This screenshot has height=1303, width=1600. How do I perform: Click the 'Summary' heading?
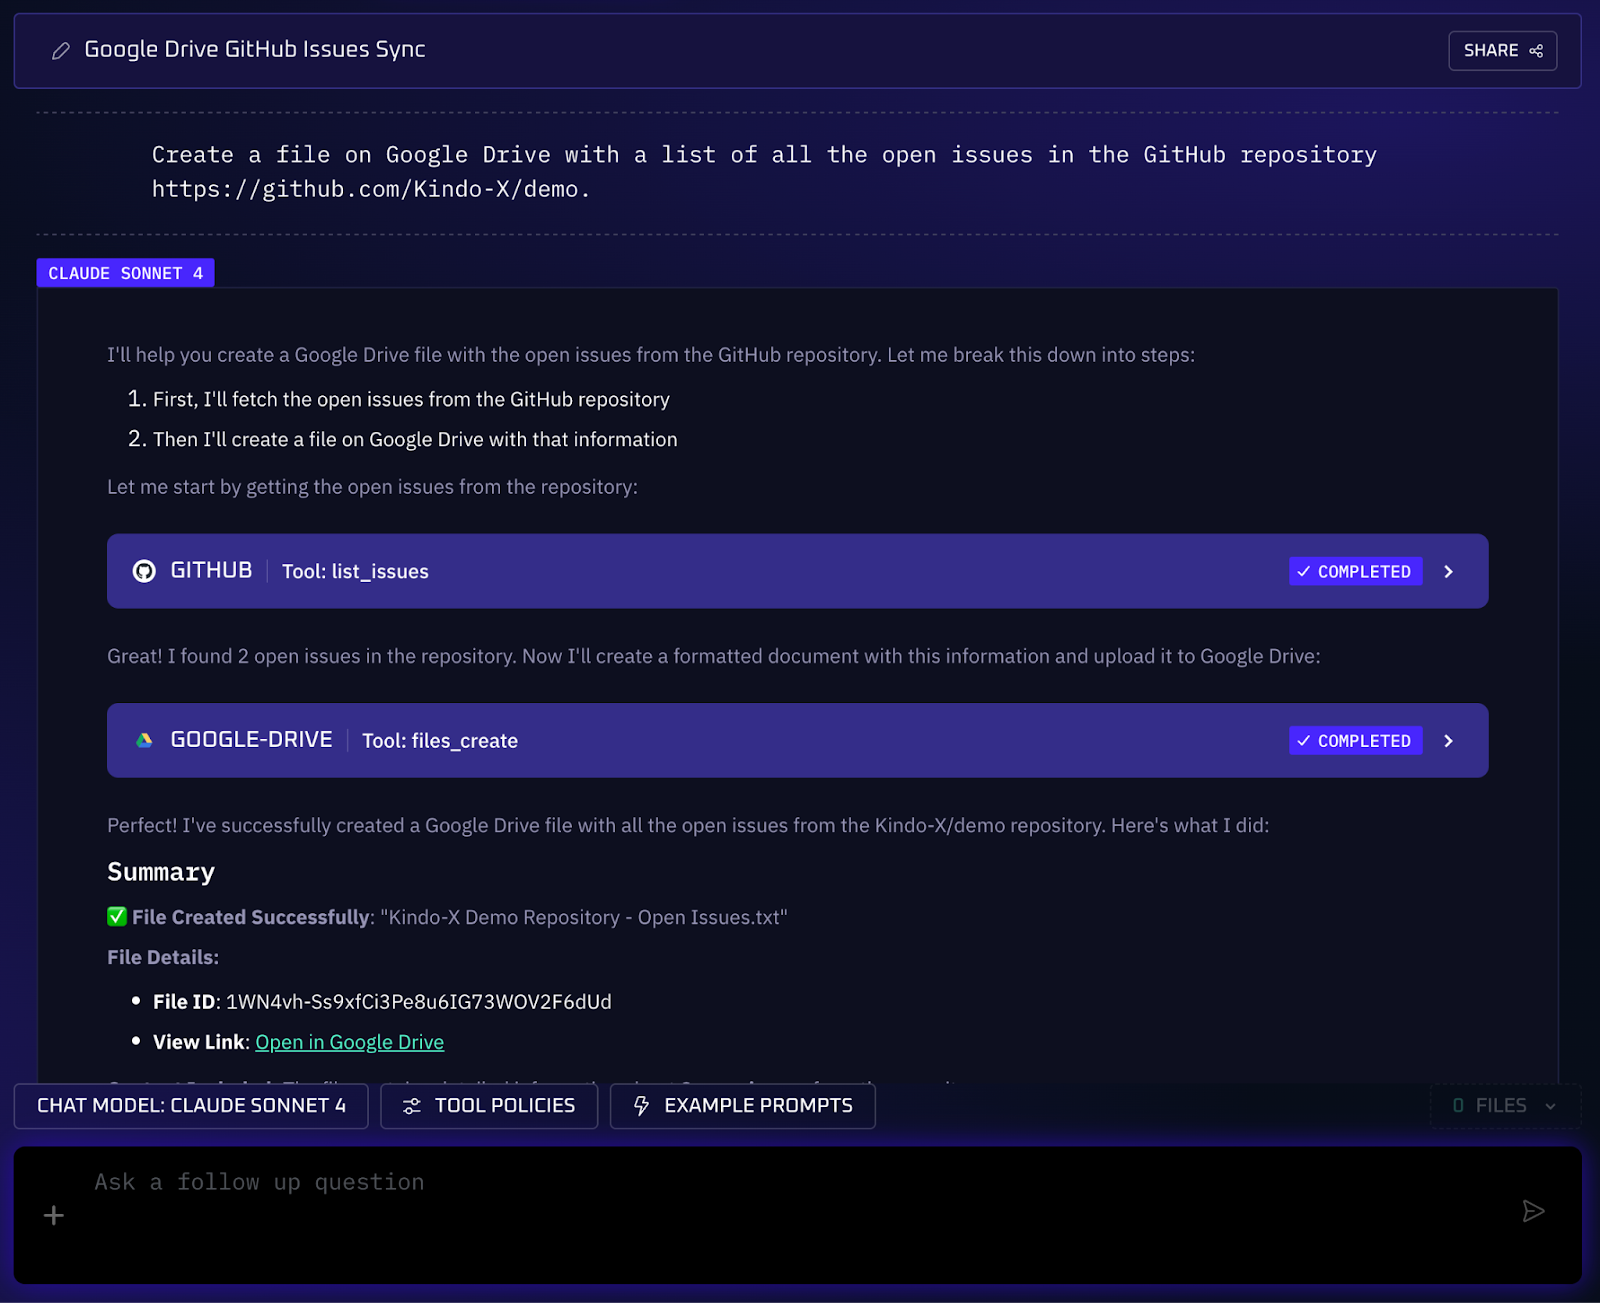point(161,872)
